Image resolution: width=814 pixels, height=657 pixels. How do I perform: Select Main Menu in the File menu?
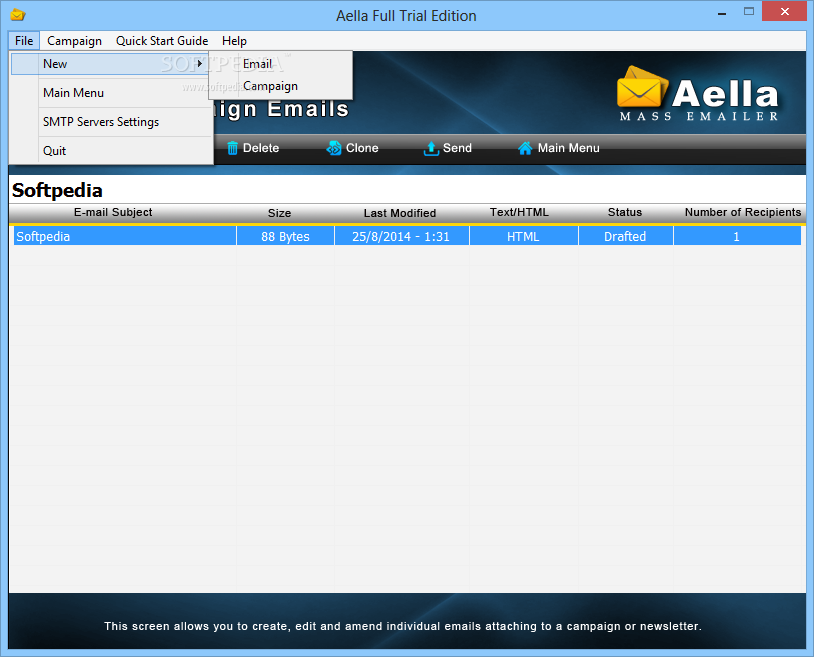[112, 92]
